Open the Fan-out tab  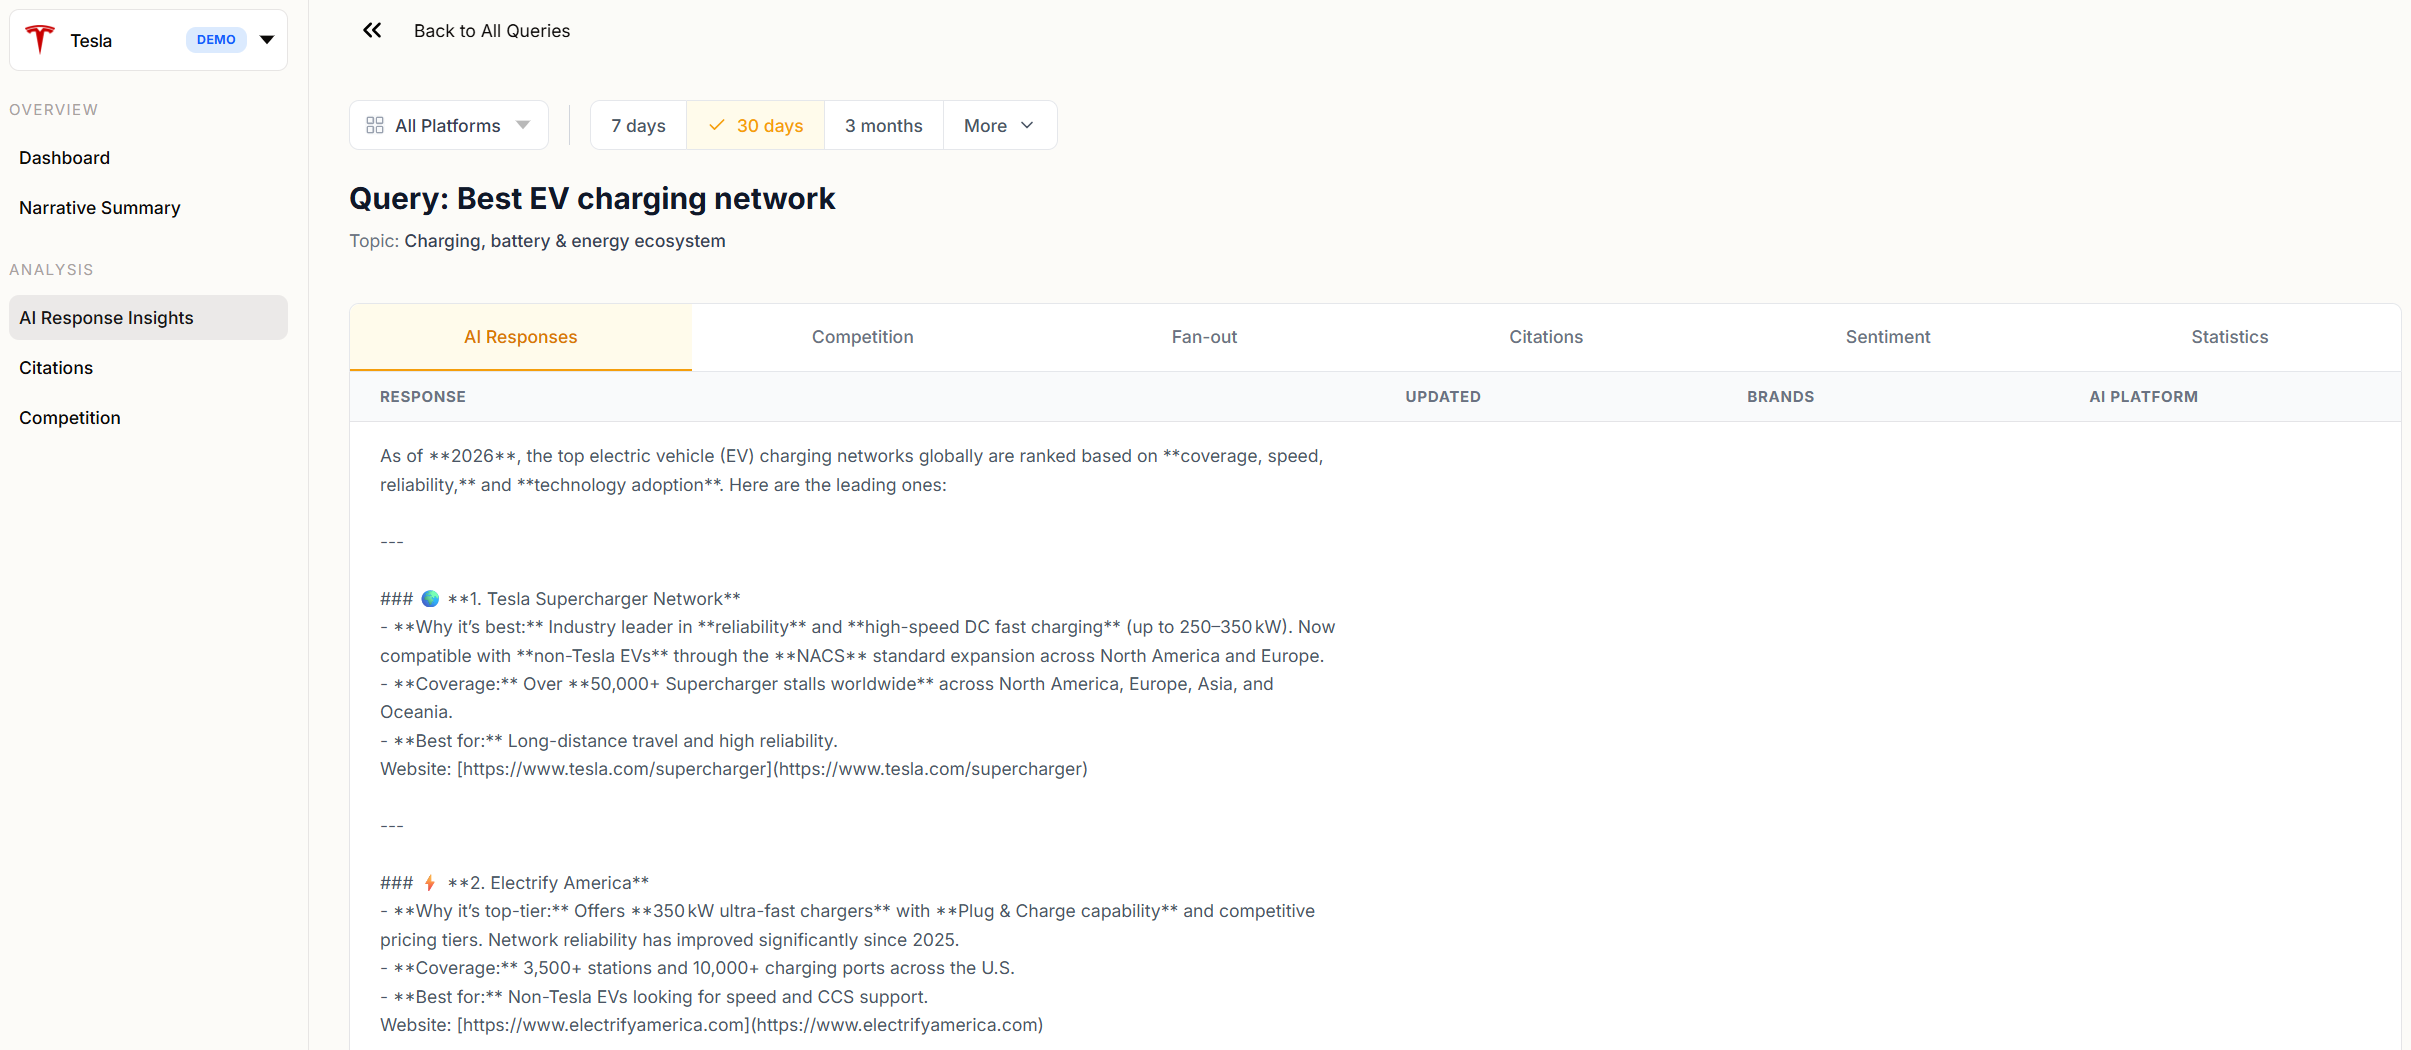tap(1204, 337)
